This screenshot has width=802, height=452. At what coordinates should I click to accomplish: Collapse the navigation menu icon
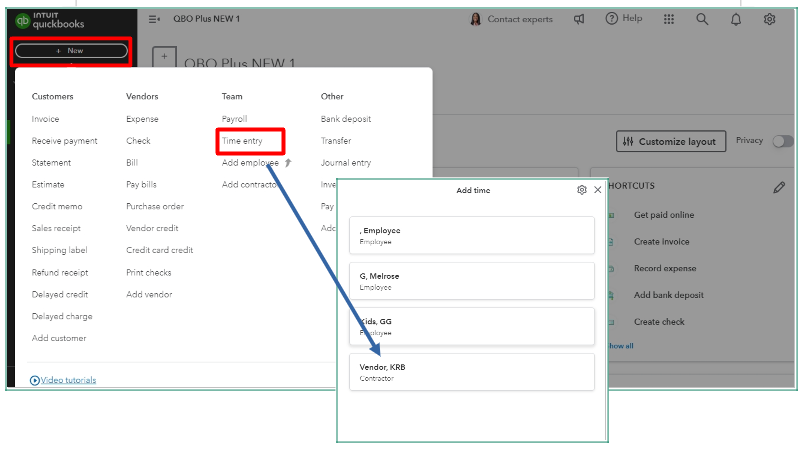(x=154, y=19)
